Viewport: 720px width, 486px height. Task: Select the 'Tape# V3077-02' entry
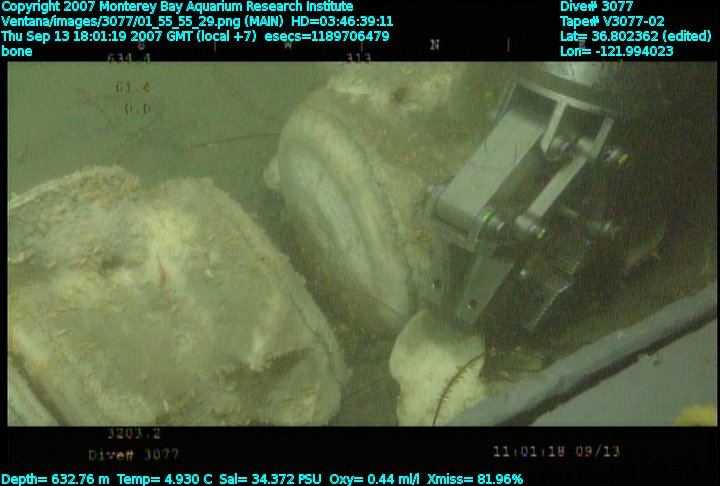pyautogui.click(x=612, y=21)
